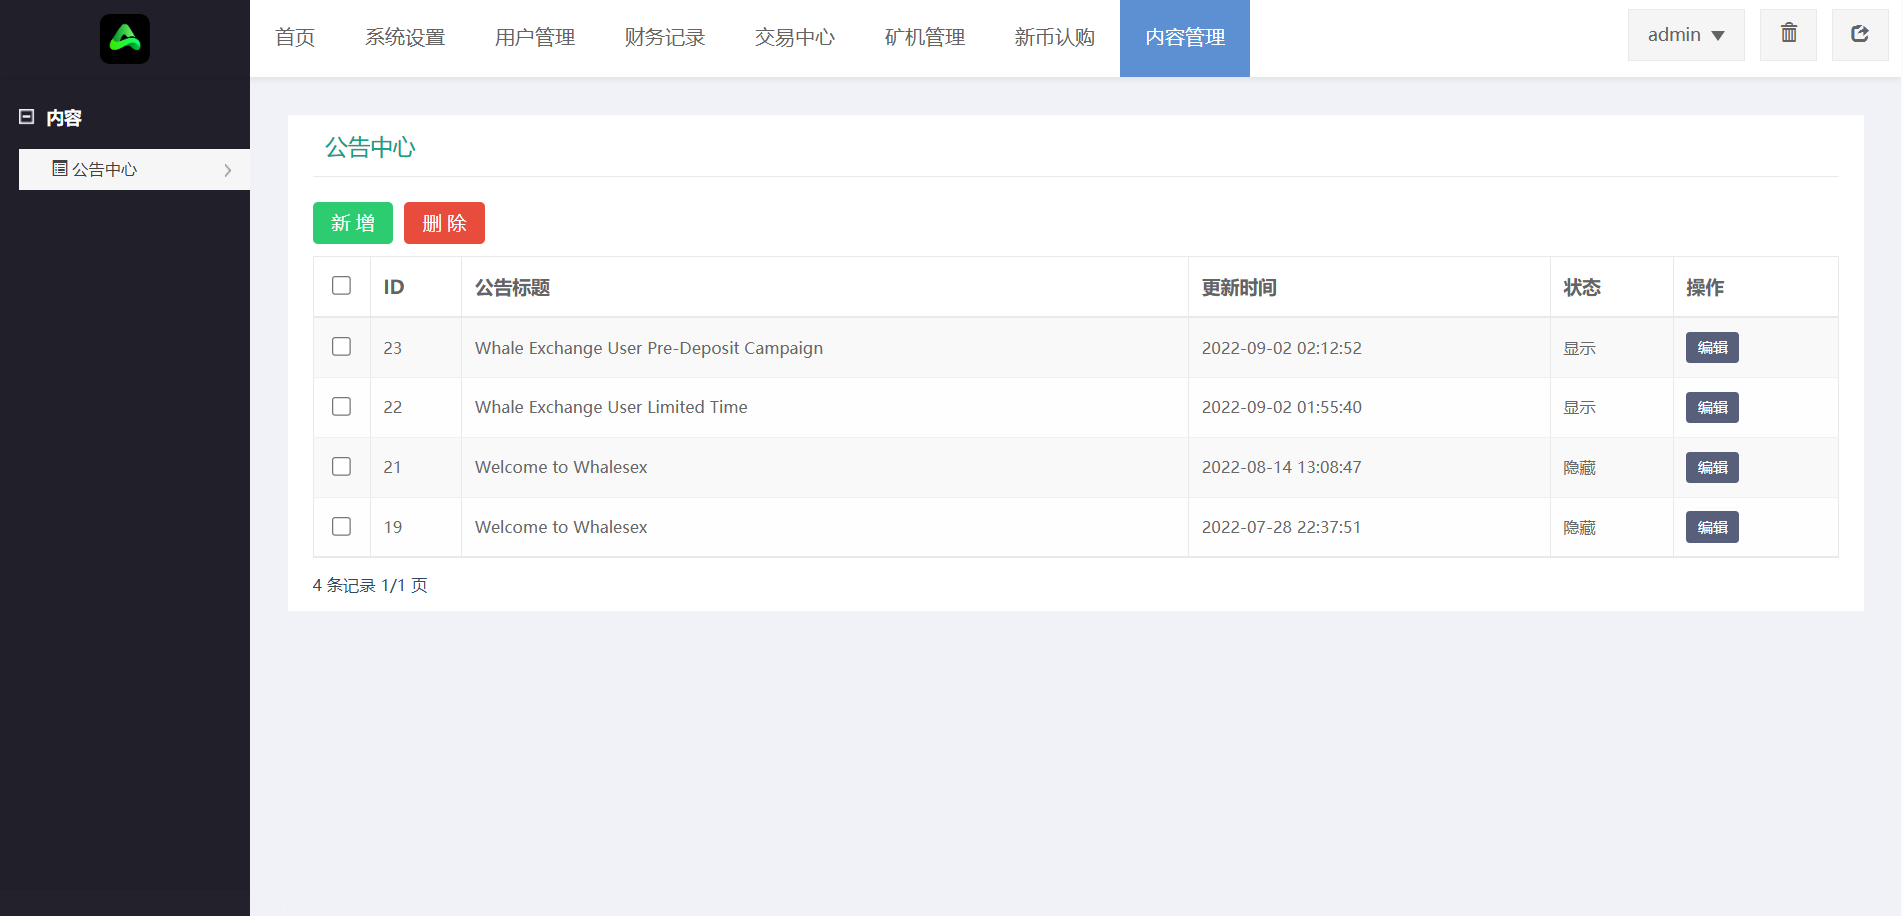The height and width of the screenshot is (916, 1903).
Task: Click the trash can icon in header
Action: click(x=1788, y=34)
